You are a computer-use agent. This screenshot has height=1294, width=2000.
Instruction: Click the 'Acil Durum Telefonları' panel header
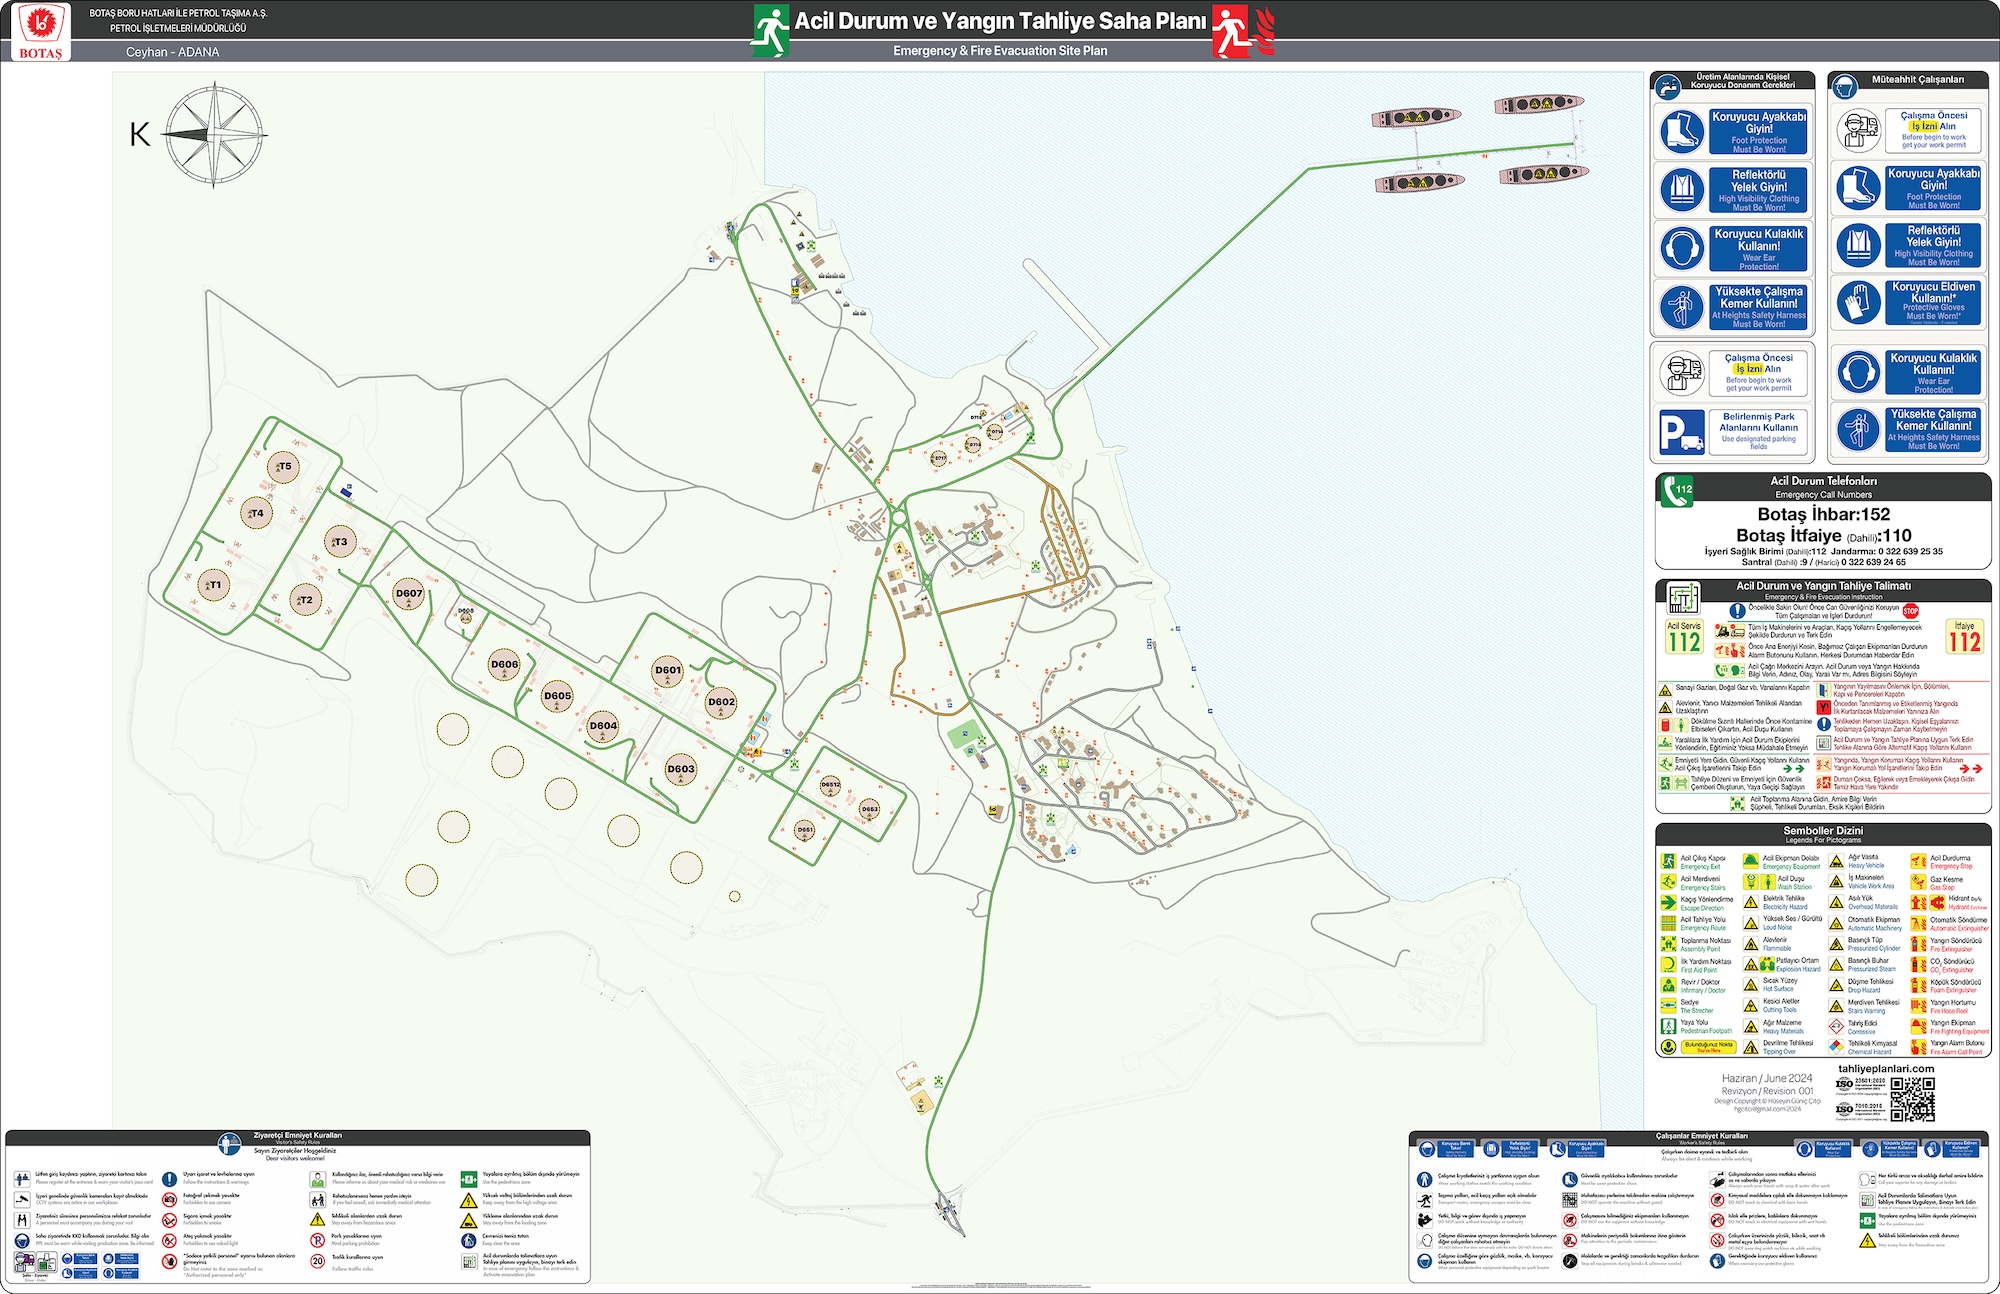1822,482
